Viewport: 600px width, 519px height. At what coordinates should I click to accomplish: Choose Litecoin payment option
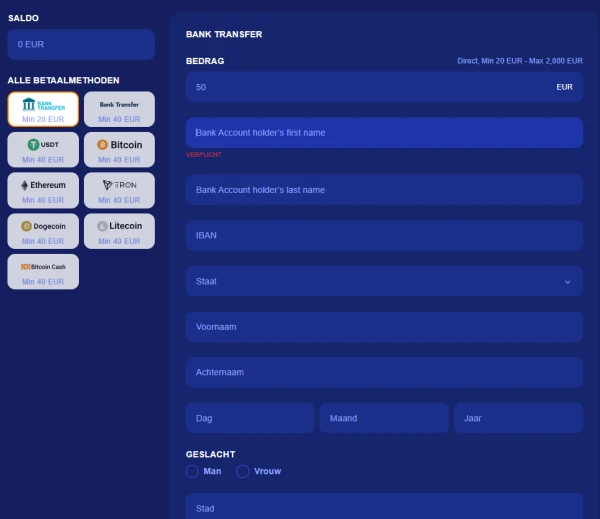coord(119,230)
